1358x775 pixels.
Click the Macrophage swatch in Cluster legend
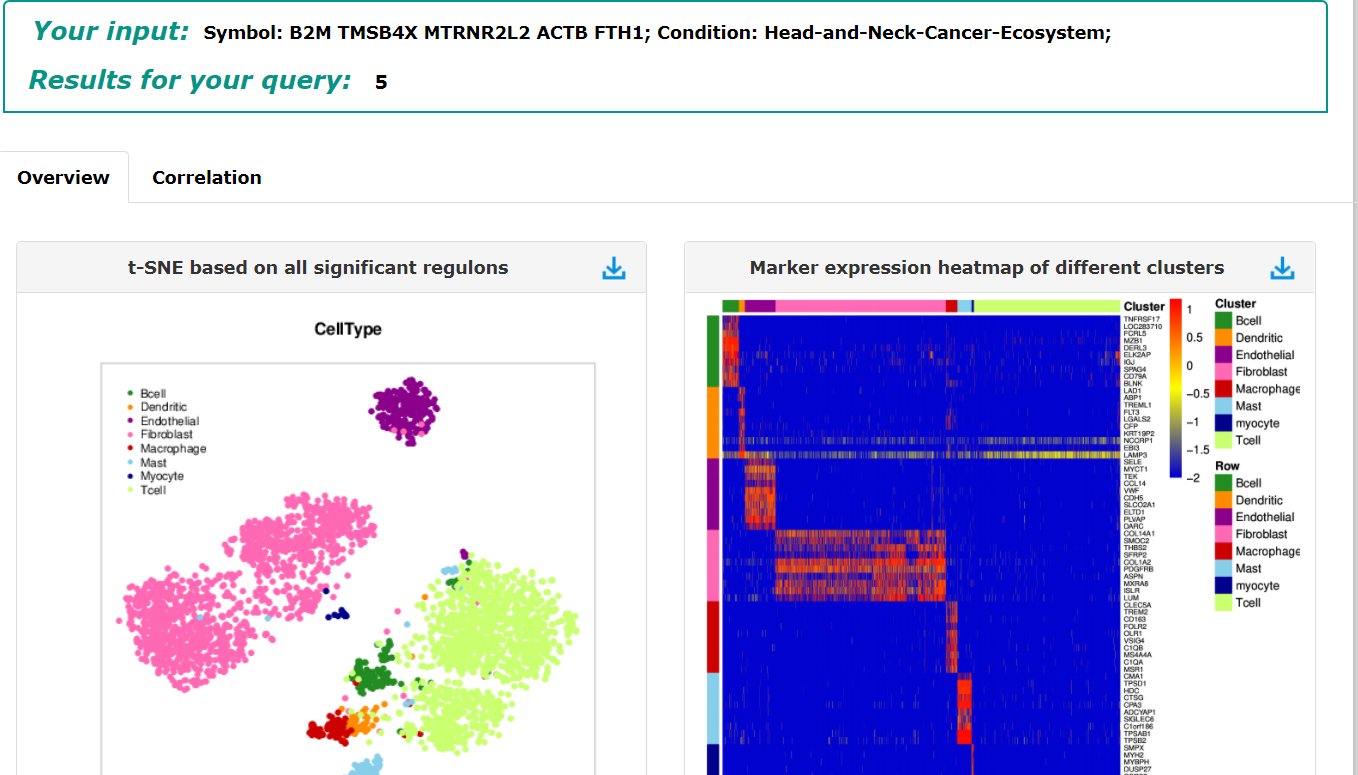1223,388
